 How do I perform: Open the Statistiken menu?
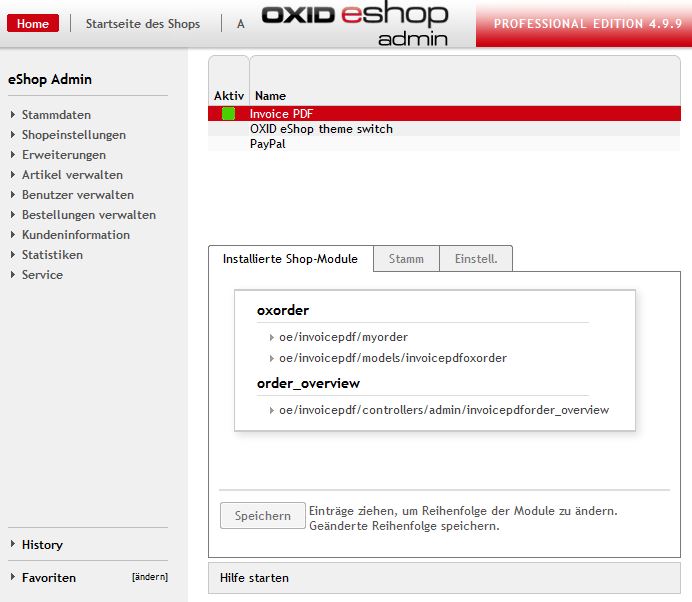pos(52,255)
